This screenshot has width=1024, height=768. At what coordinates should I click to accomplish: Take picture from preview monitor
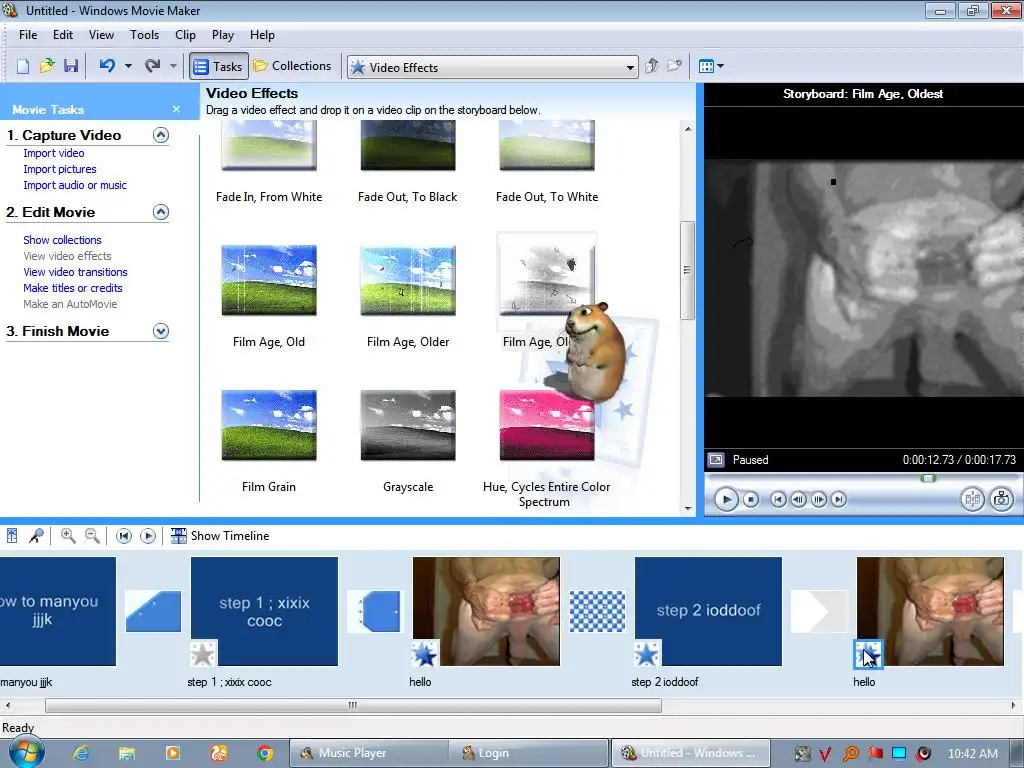point(1001,500)
